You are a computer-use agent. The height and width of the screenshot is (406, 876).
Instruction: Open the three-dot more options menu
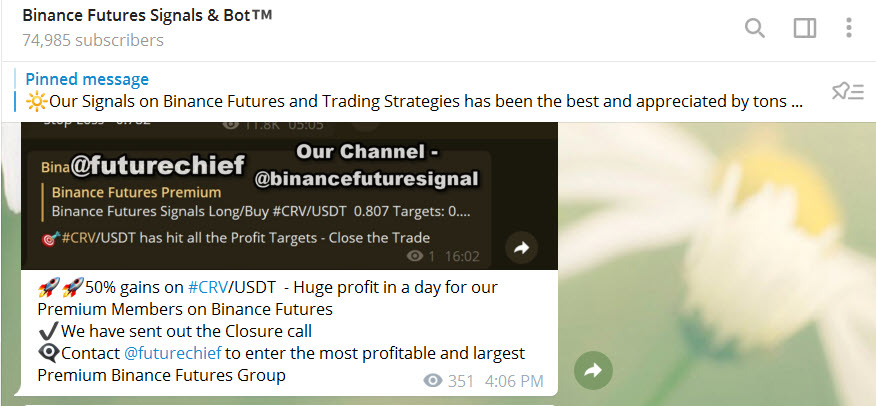tap(849, 27)
